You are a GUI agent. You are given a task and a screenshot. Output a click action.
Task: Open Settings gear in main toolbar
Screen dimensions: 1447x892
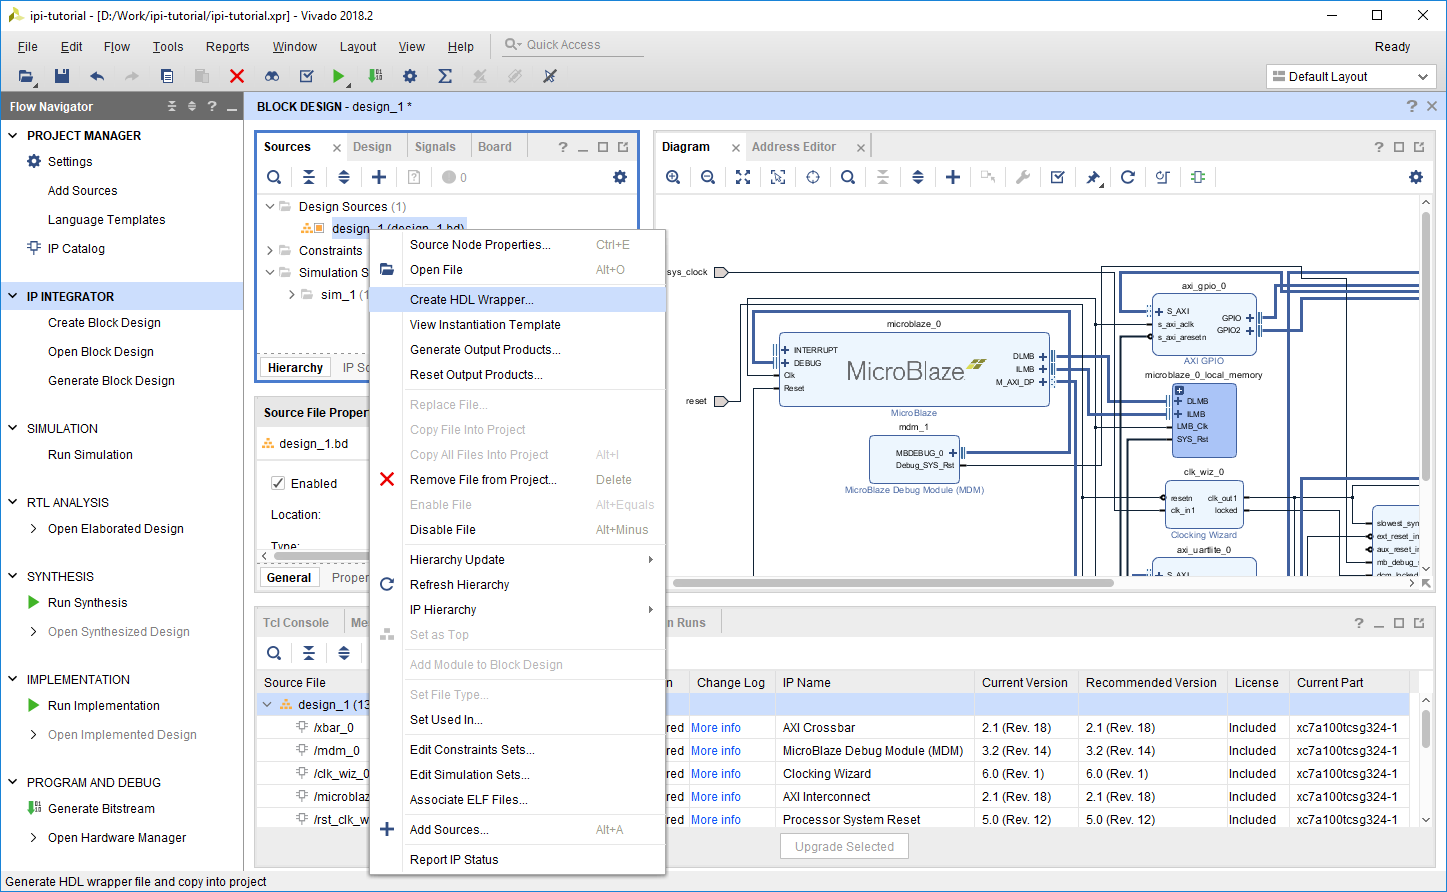410,76
